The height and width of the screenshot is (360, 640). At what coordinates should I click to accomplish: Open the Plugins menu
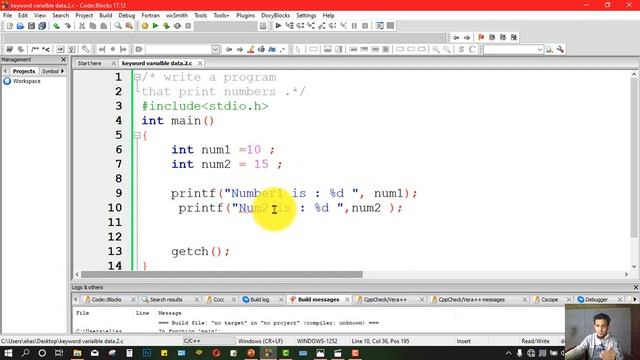tap(245, 15)
